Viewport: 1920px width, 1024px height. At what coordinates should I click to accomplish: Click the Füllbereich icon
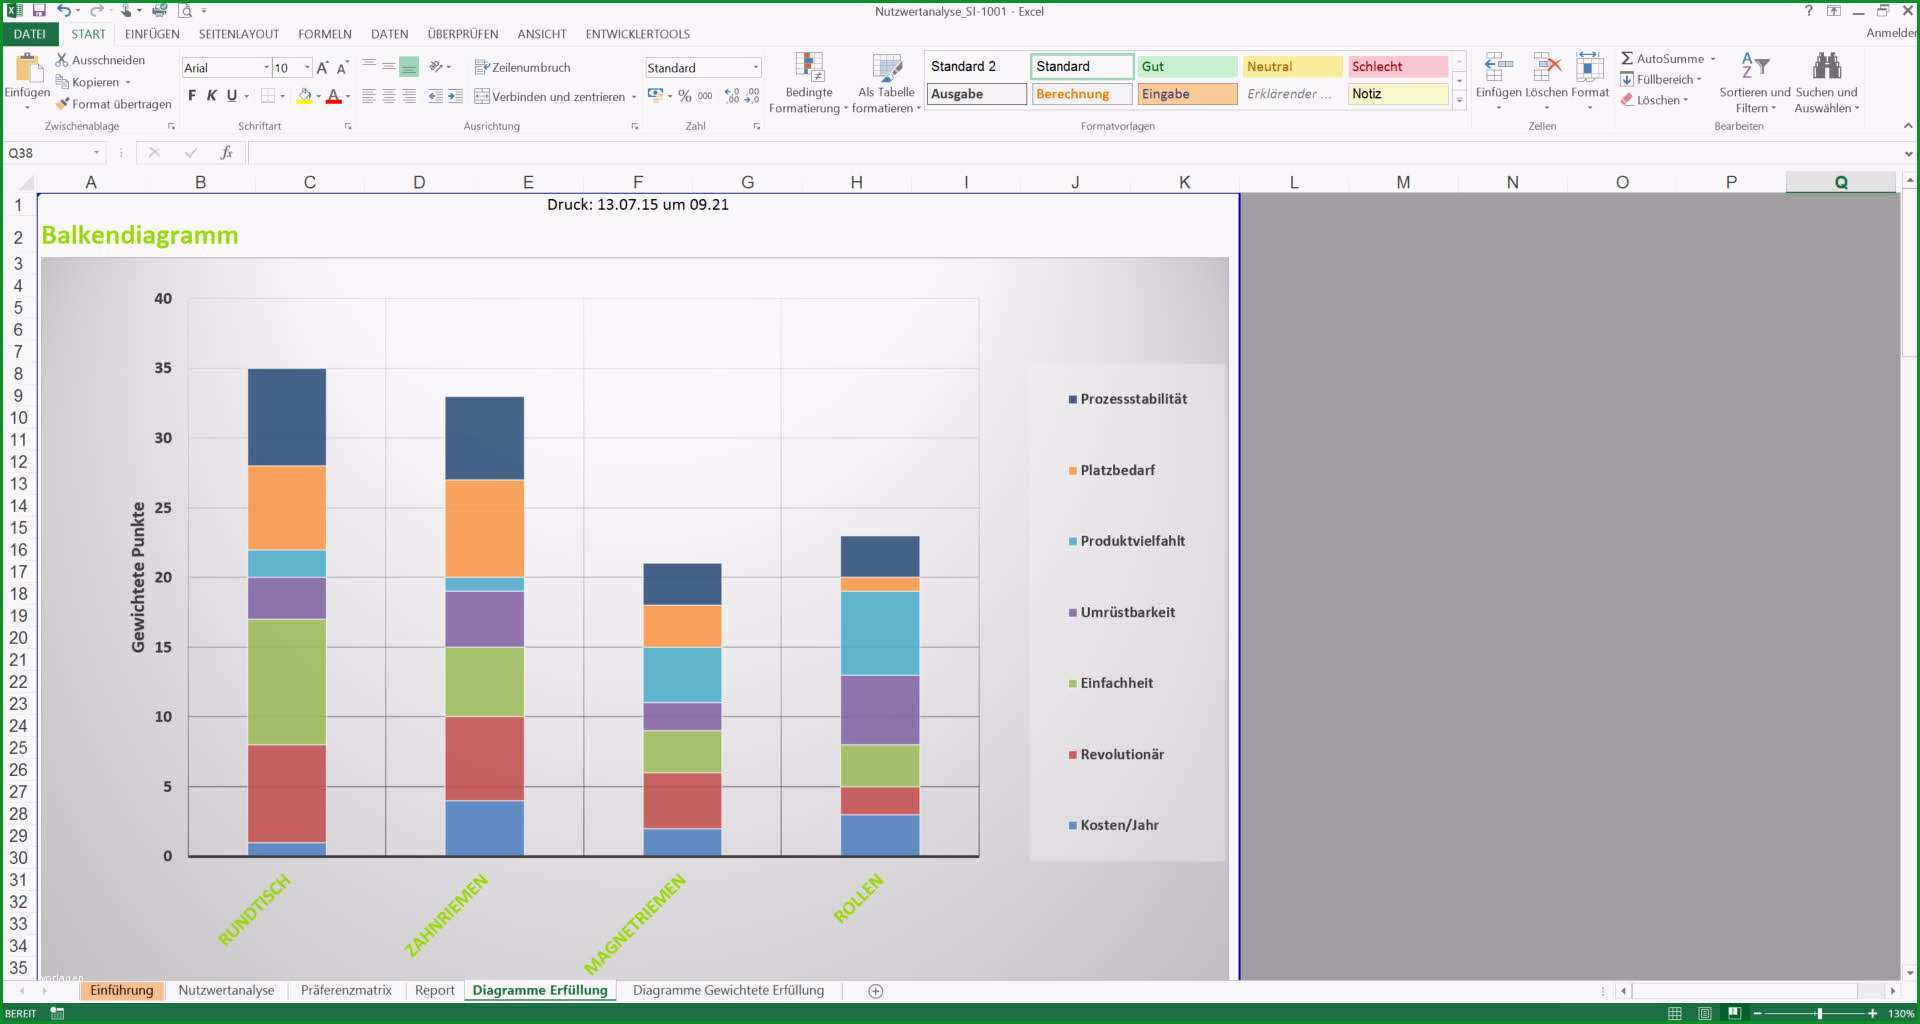[1627, 79]
